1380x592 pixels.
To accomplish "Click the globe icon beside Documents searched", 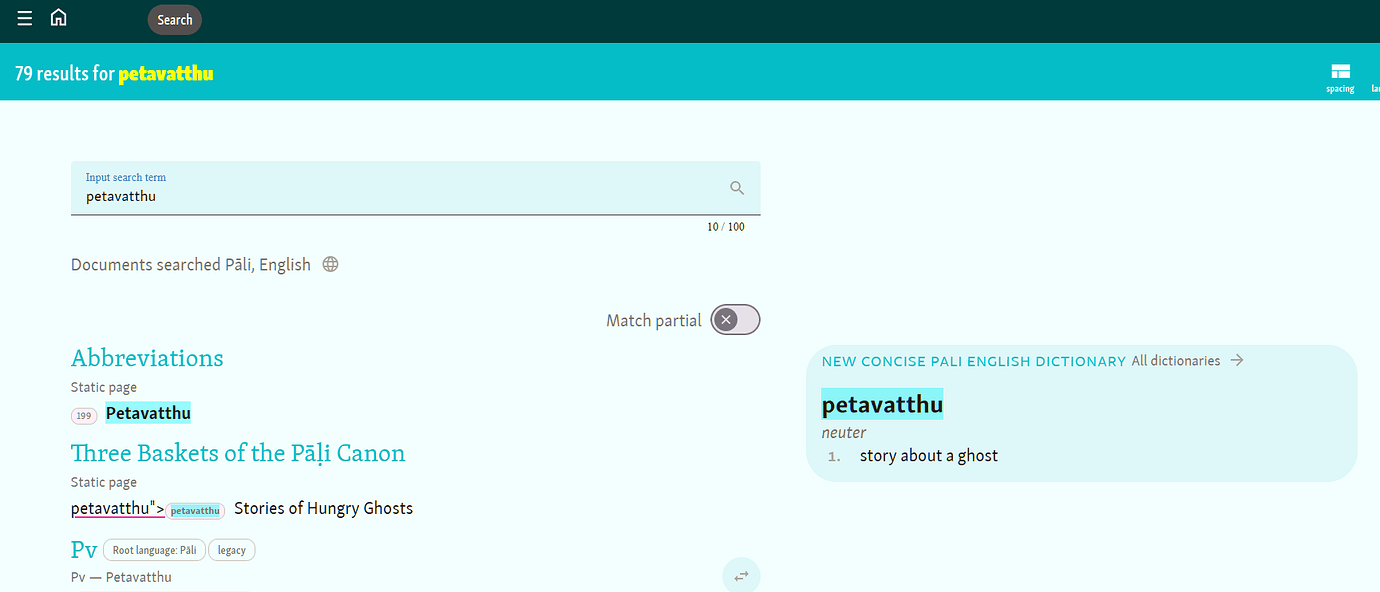I will pyautogui.click(x=331, y=263).
